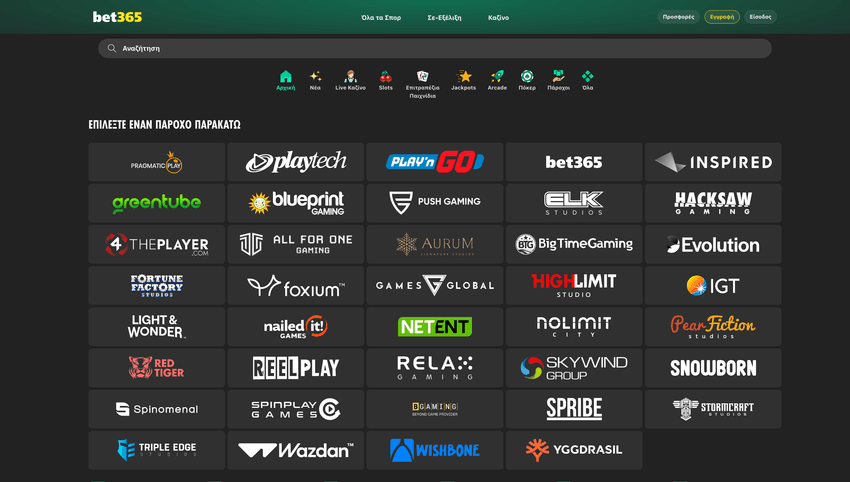Viewport: 850px width, 482px height.
Task: Pick the Games Global provider tile
Action: (x=435, y=286)
